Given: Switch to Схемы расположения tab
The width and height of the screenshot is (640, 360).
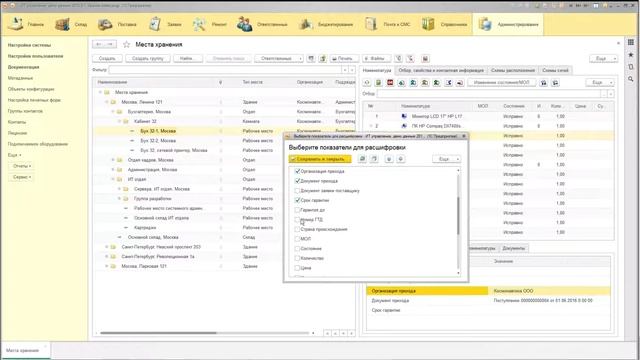Looking at the screenshot, I should tap(513, 70).
